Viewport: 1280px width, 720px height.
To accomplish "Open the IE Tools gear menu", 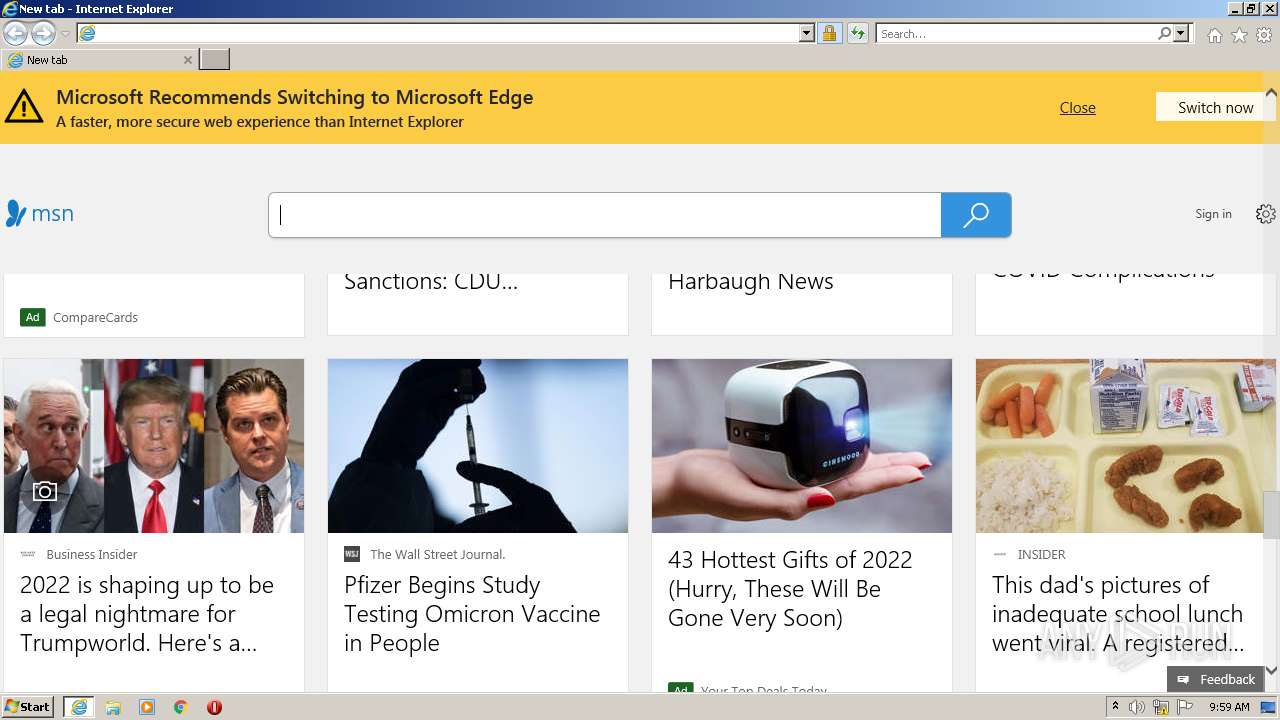I will [x=1264, y=35].
